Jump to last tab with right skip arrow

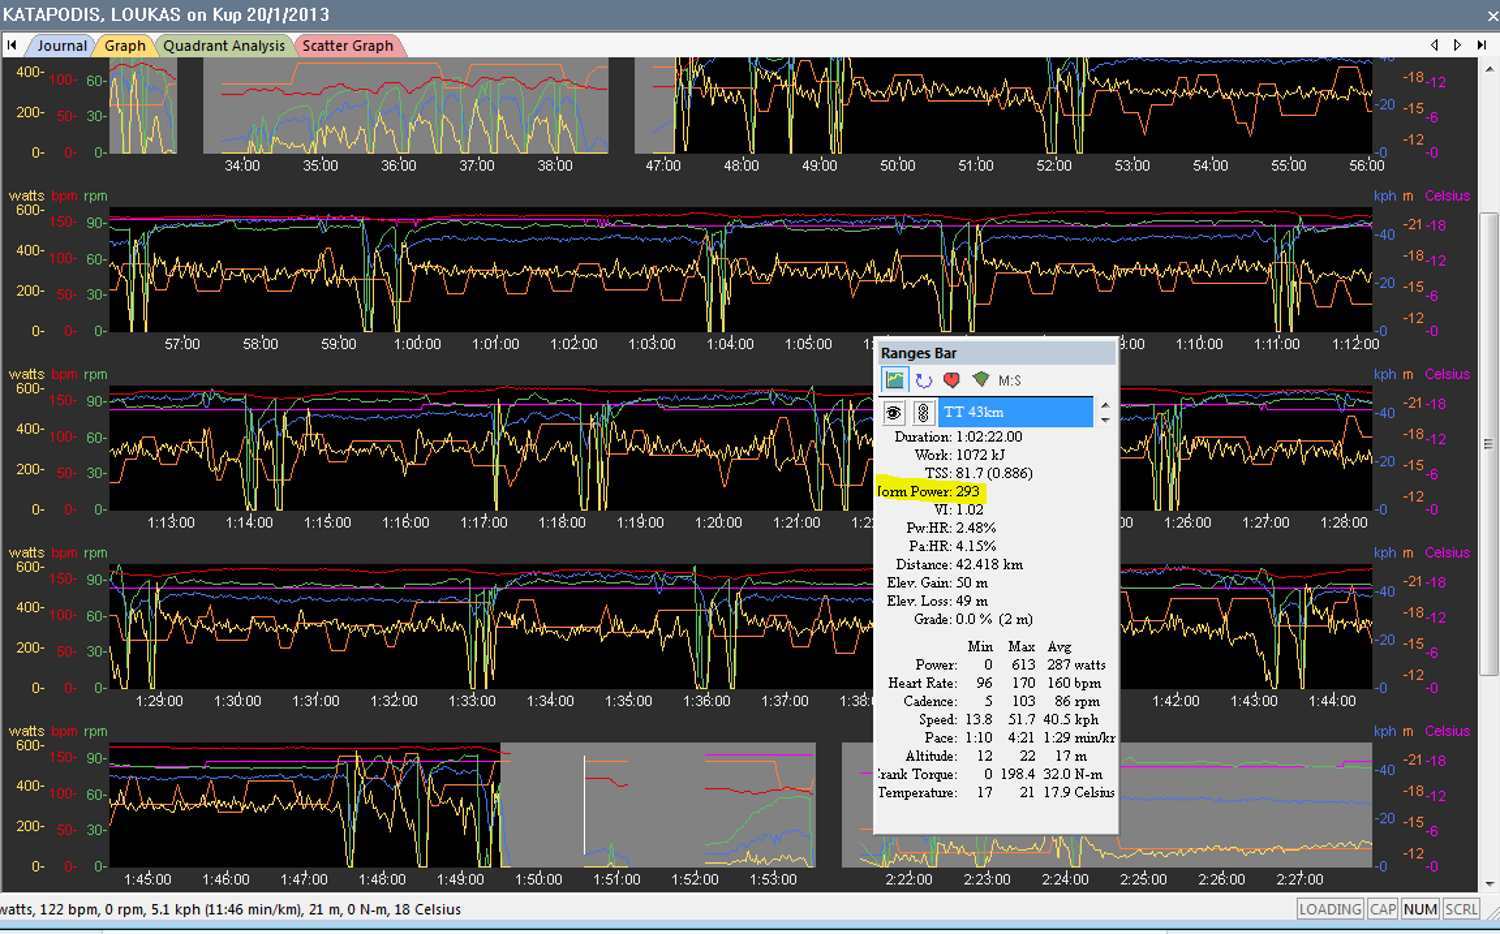[x=1482, y=45]
